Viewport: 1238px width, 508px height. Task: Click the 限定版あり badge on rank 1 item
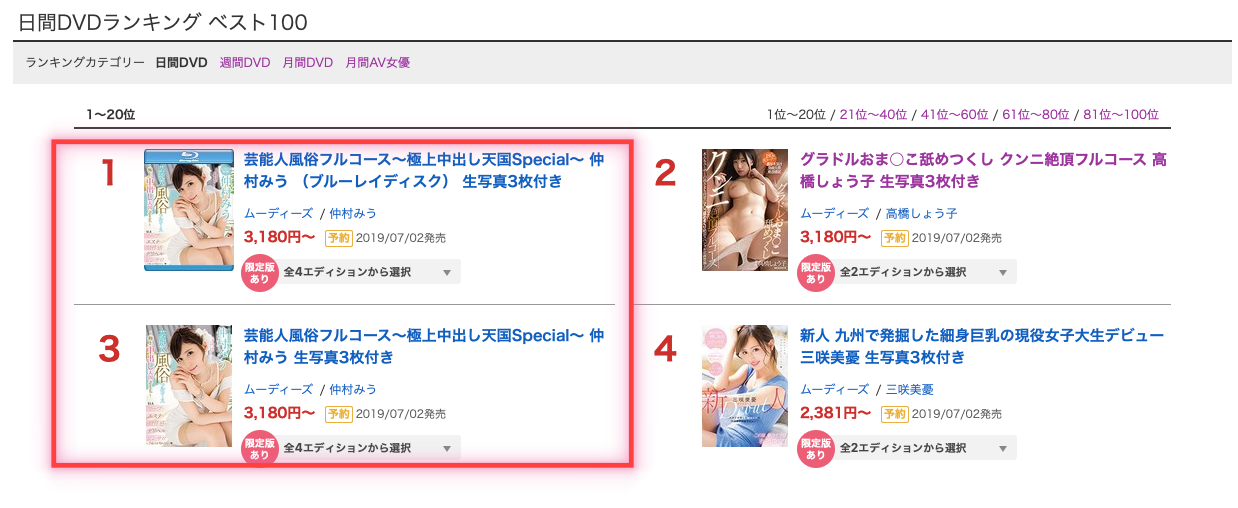click(x=260, y=272)
